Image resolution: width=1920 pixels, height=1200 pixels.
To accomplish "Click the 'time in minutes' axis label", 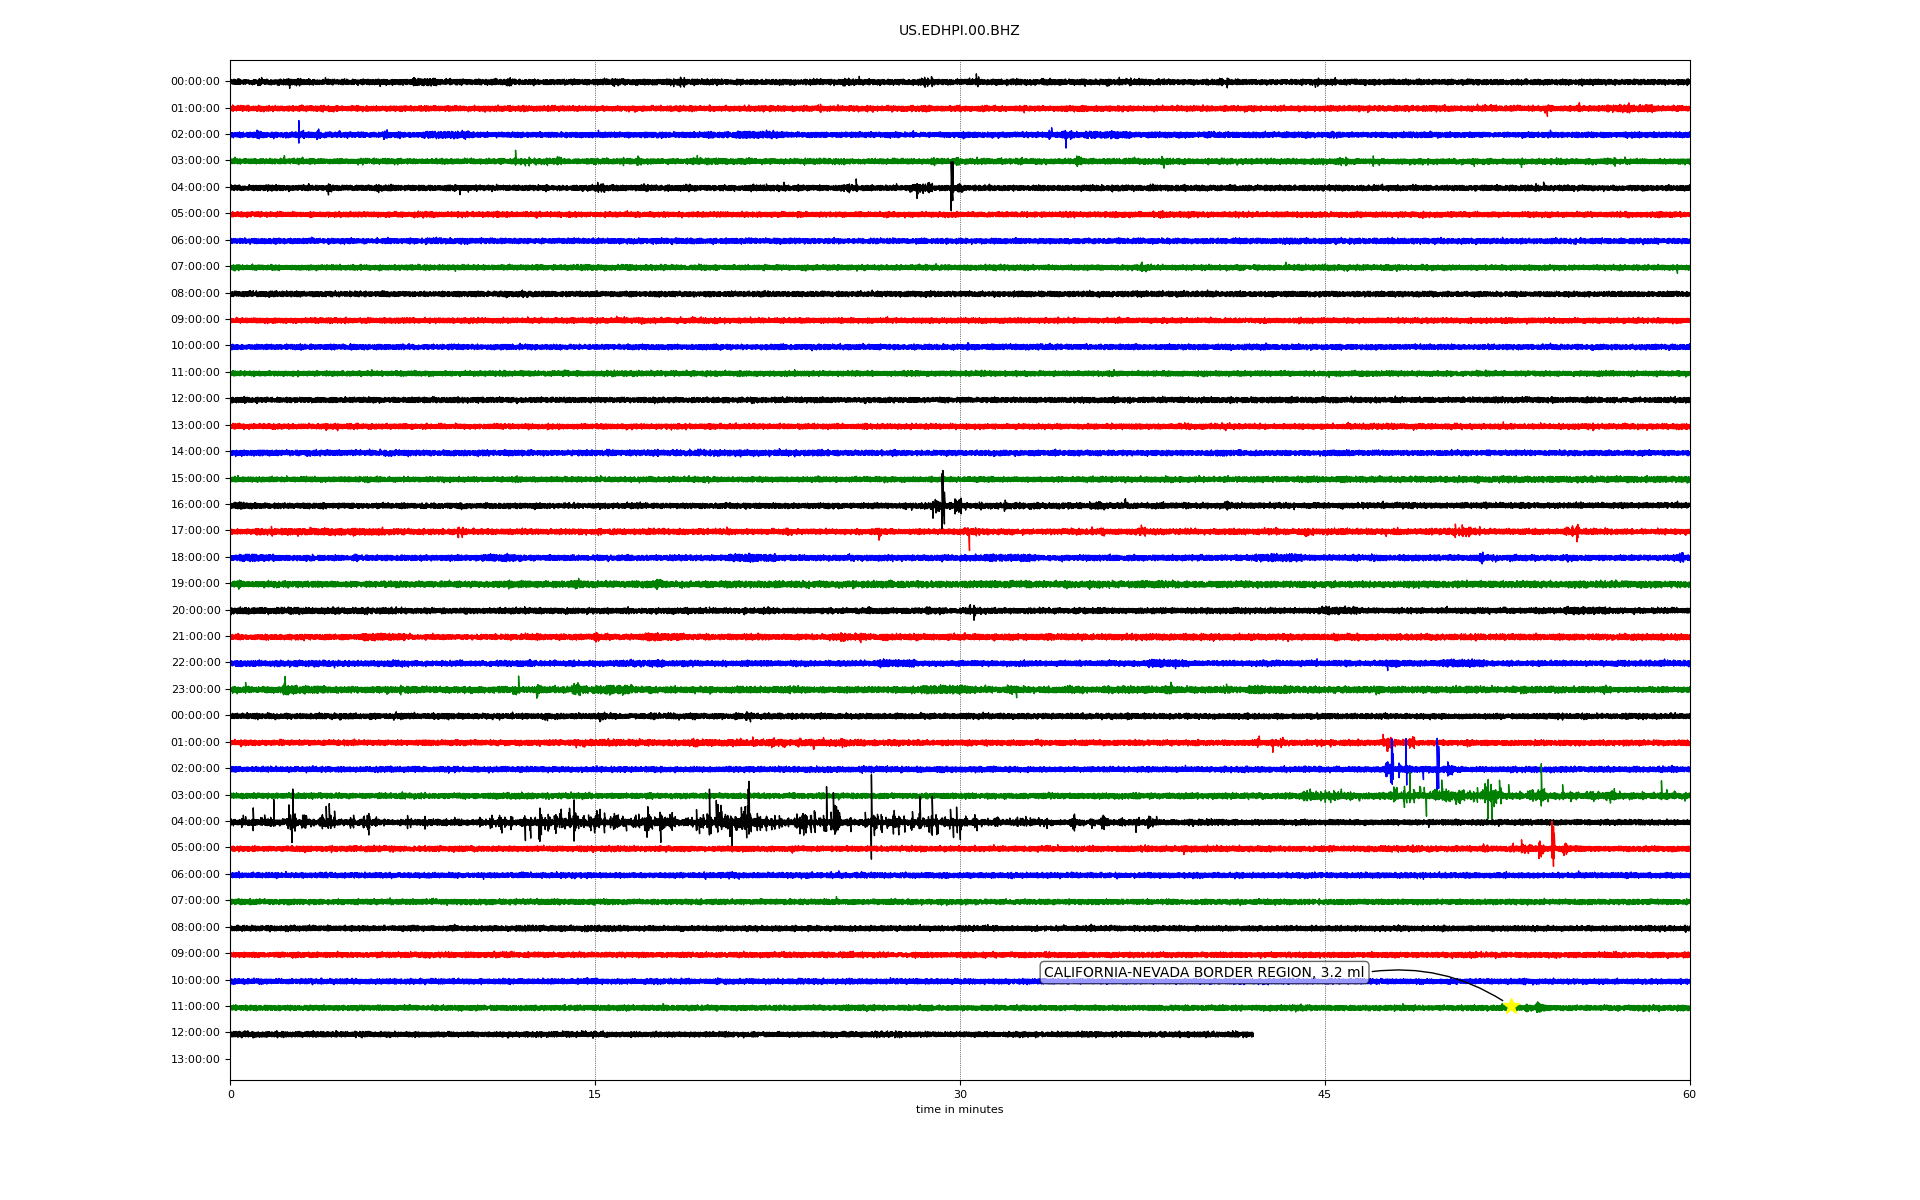I will coord(958,1109).
